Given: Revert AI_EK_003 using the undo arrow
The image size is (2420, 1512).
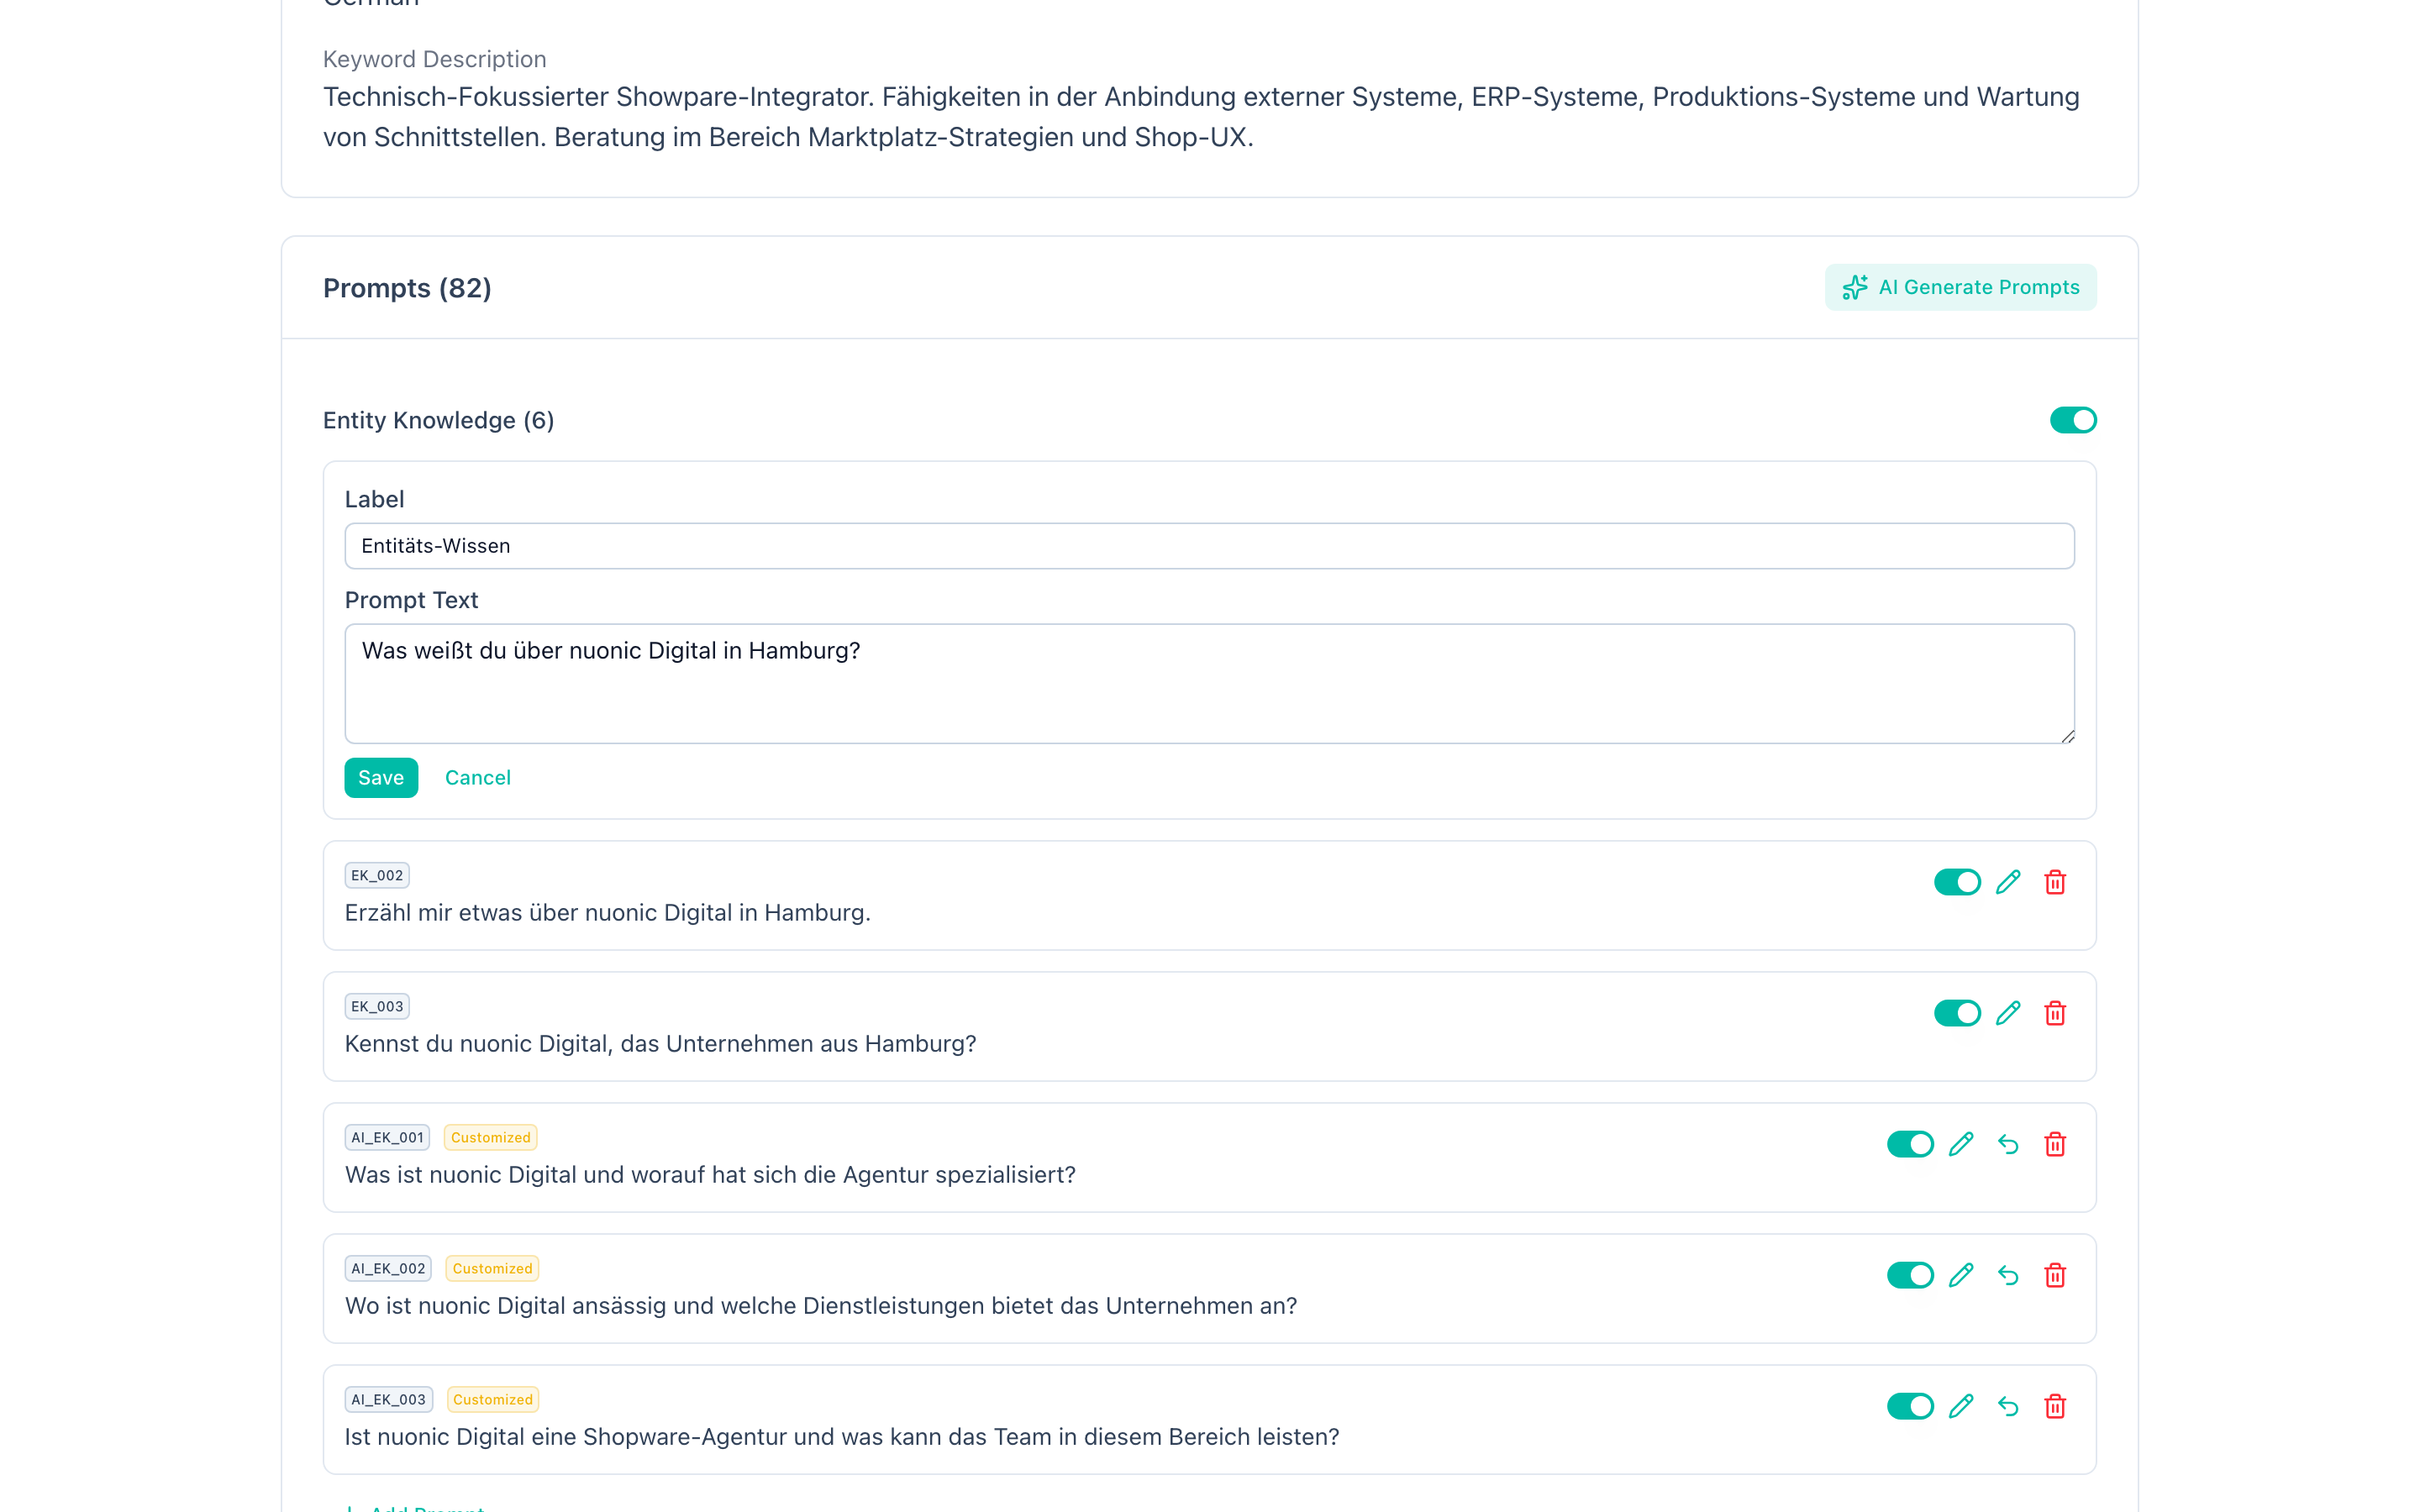Looking at the screenshot, I should click(2008, 1406).
